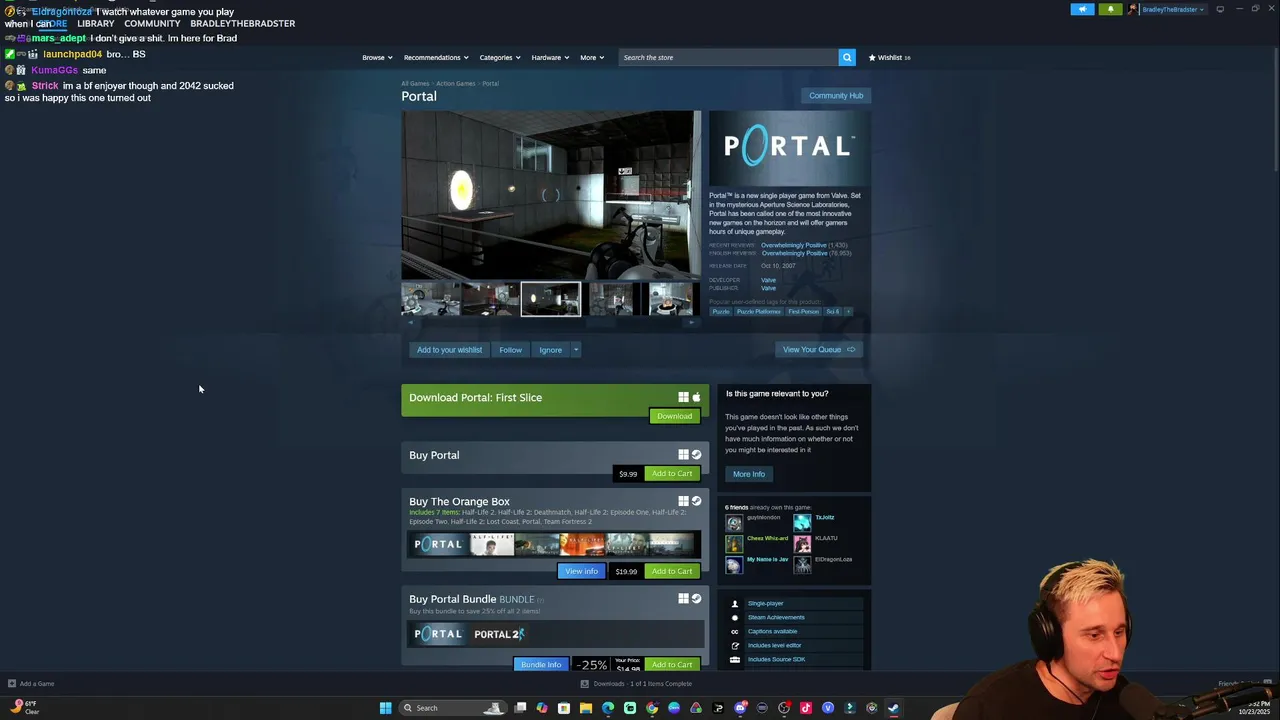Click Windows Start button on taskbar
The height and width of the screenshot is (720, 1280).
click(385, 708)
